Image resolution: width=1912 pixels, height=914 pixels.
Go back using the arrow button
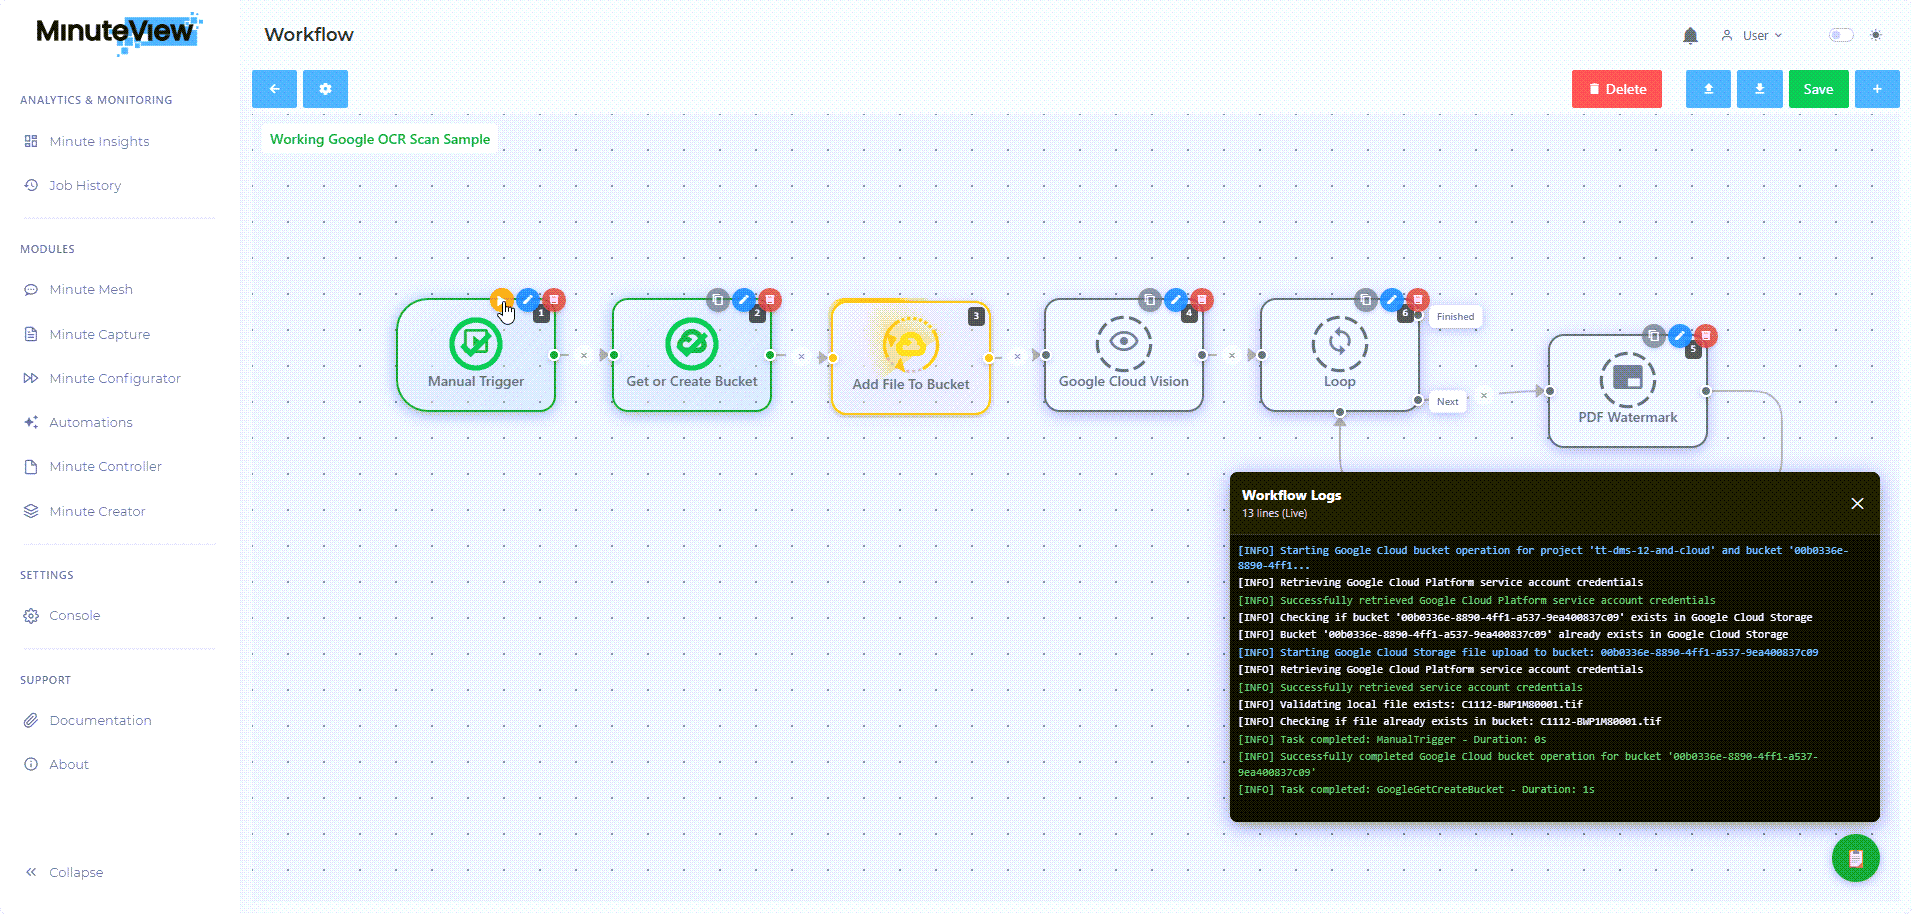pos(274,88)
